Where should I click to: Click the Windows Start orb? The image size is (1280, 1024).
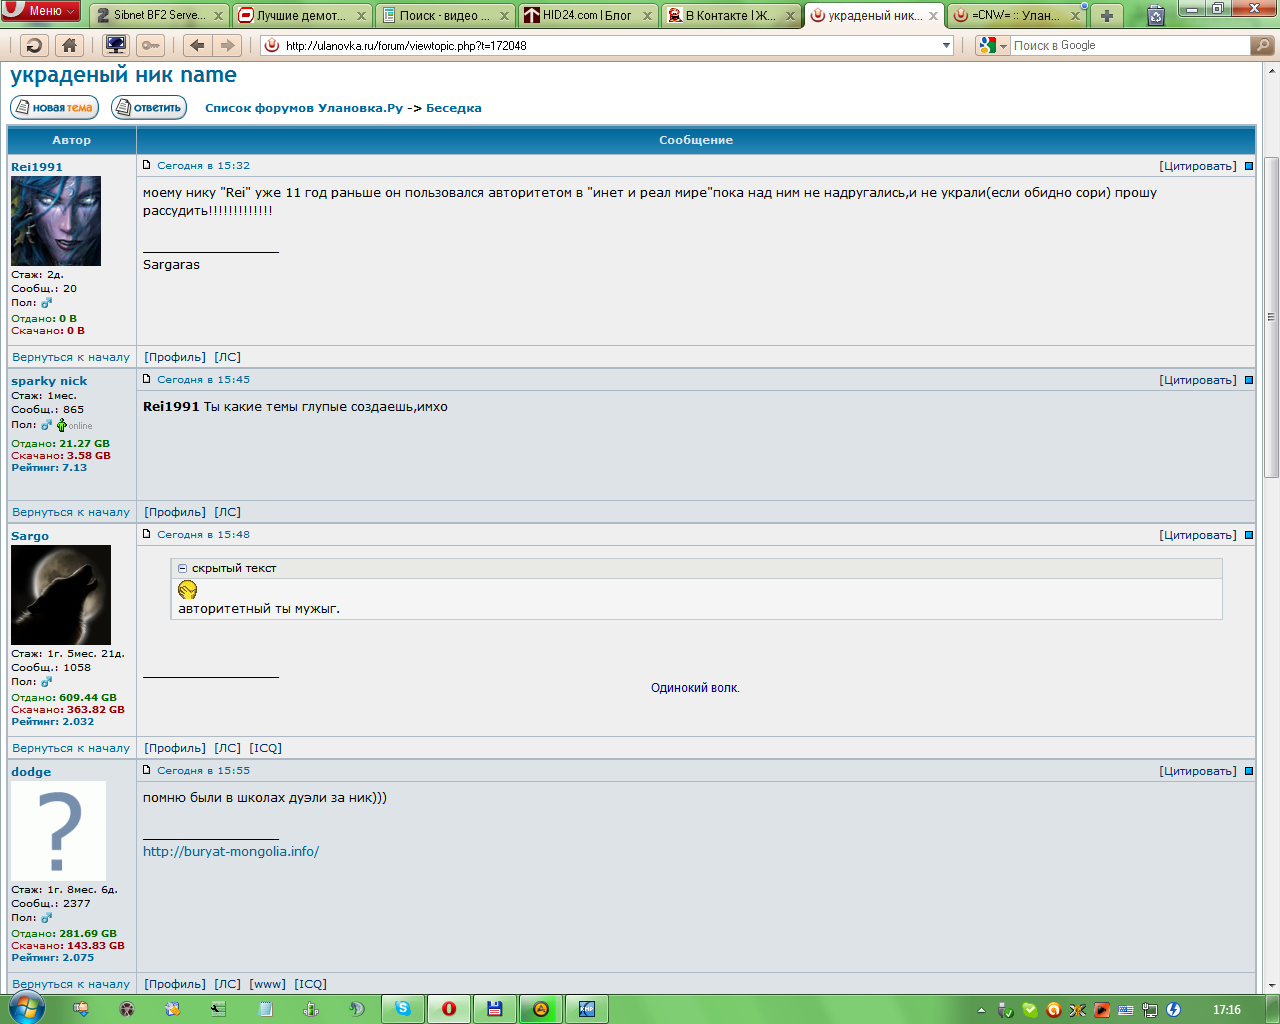coord(24,1009)
